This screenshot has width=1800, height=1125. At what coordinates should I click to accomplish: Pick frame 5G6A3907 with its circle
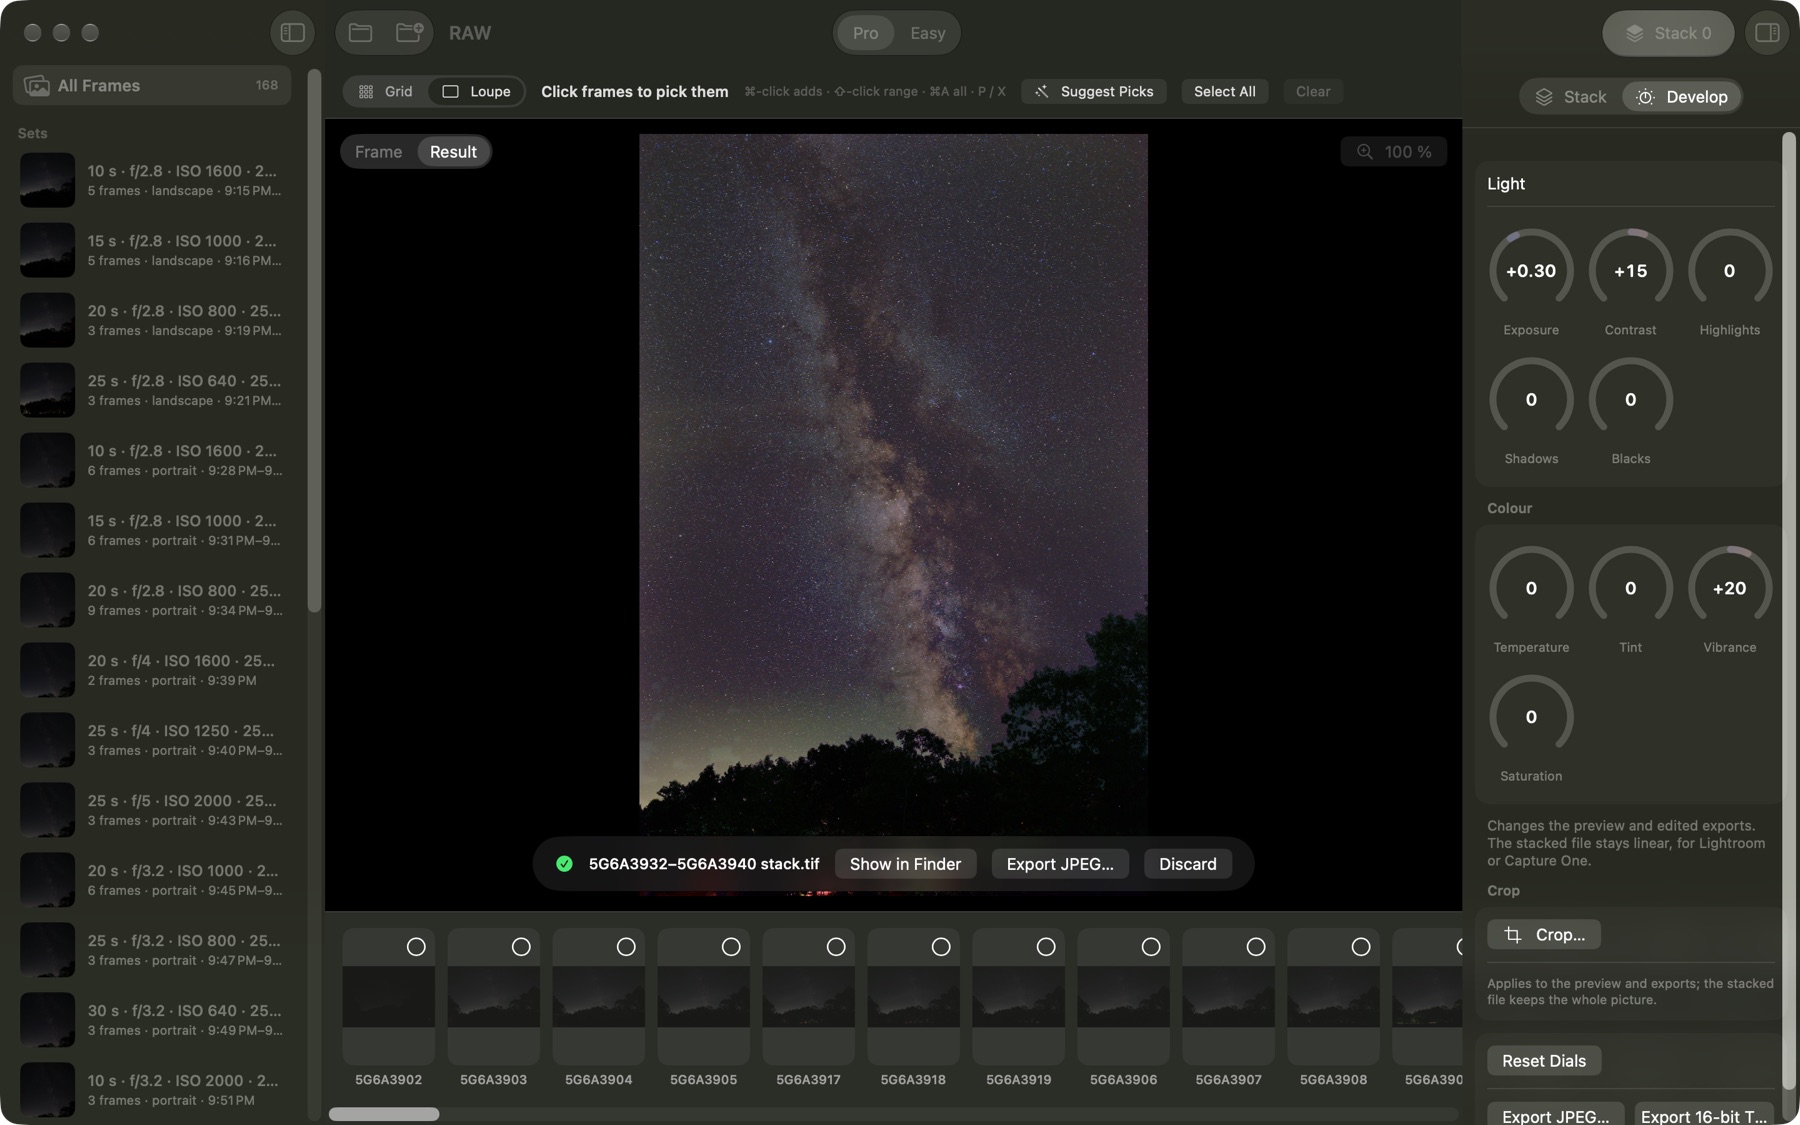[x=1256, y=947]
